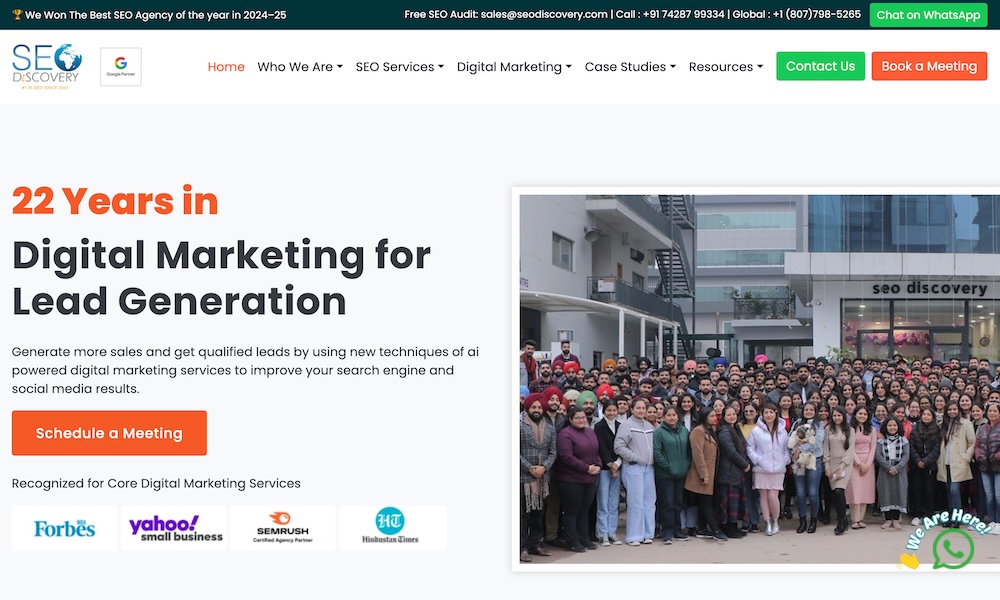
Task: Expand the Who We Are dropdown
Action: [299, 66]
